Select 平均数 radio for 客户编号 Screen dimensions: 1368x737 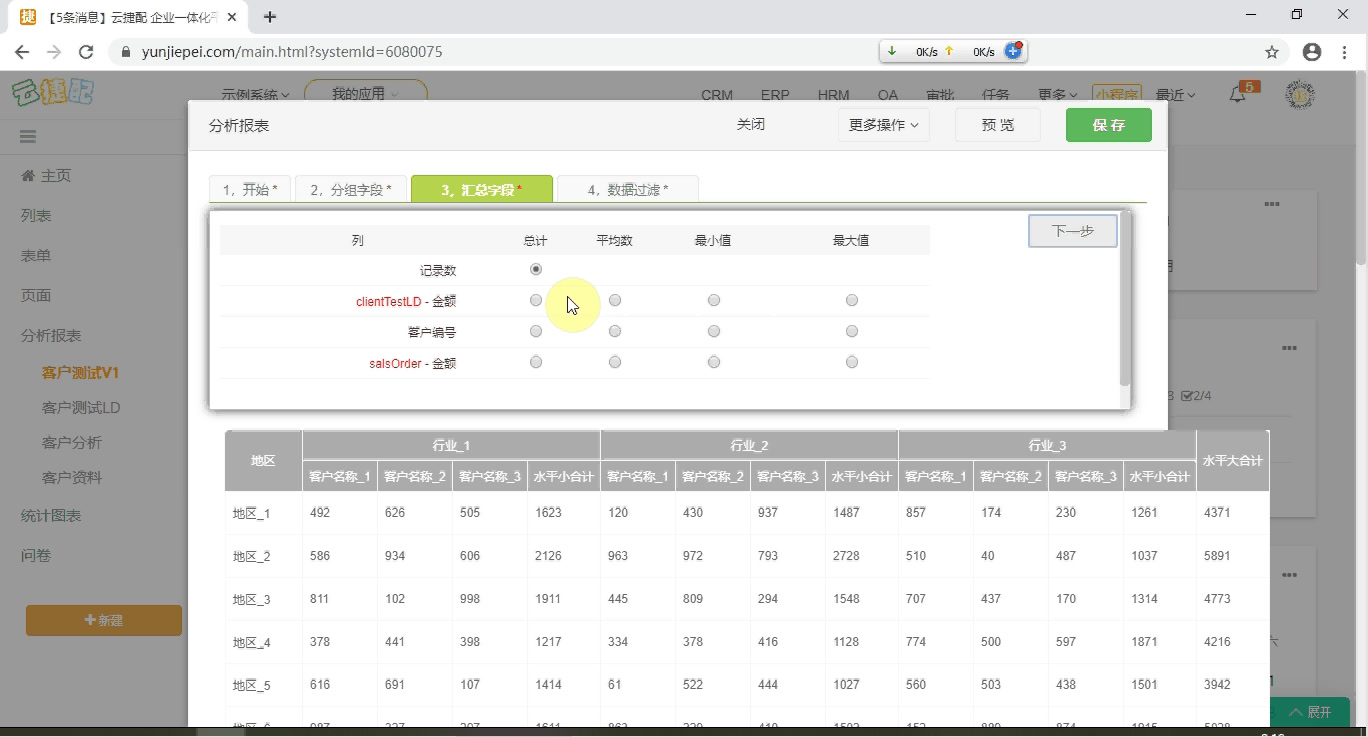615,331
